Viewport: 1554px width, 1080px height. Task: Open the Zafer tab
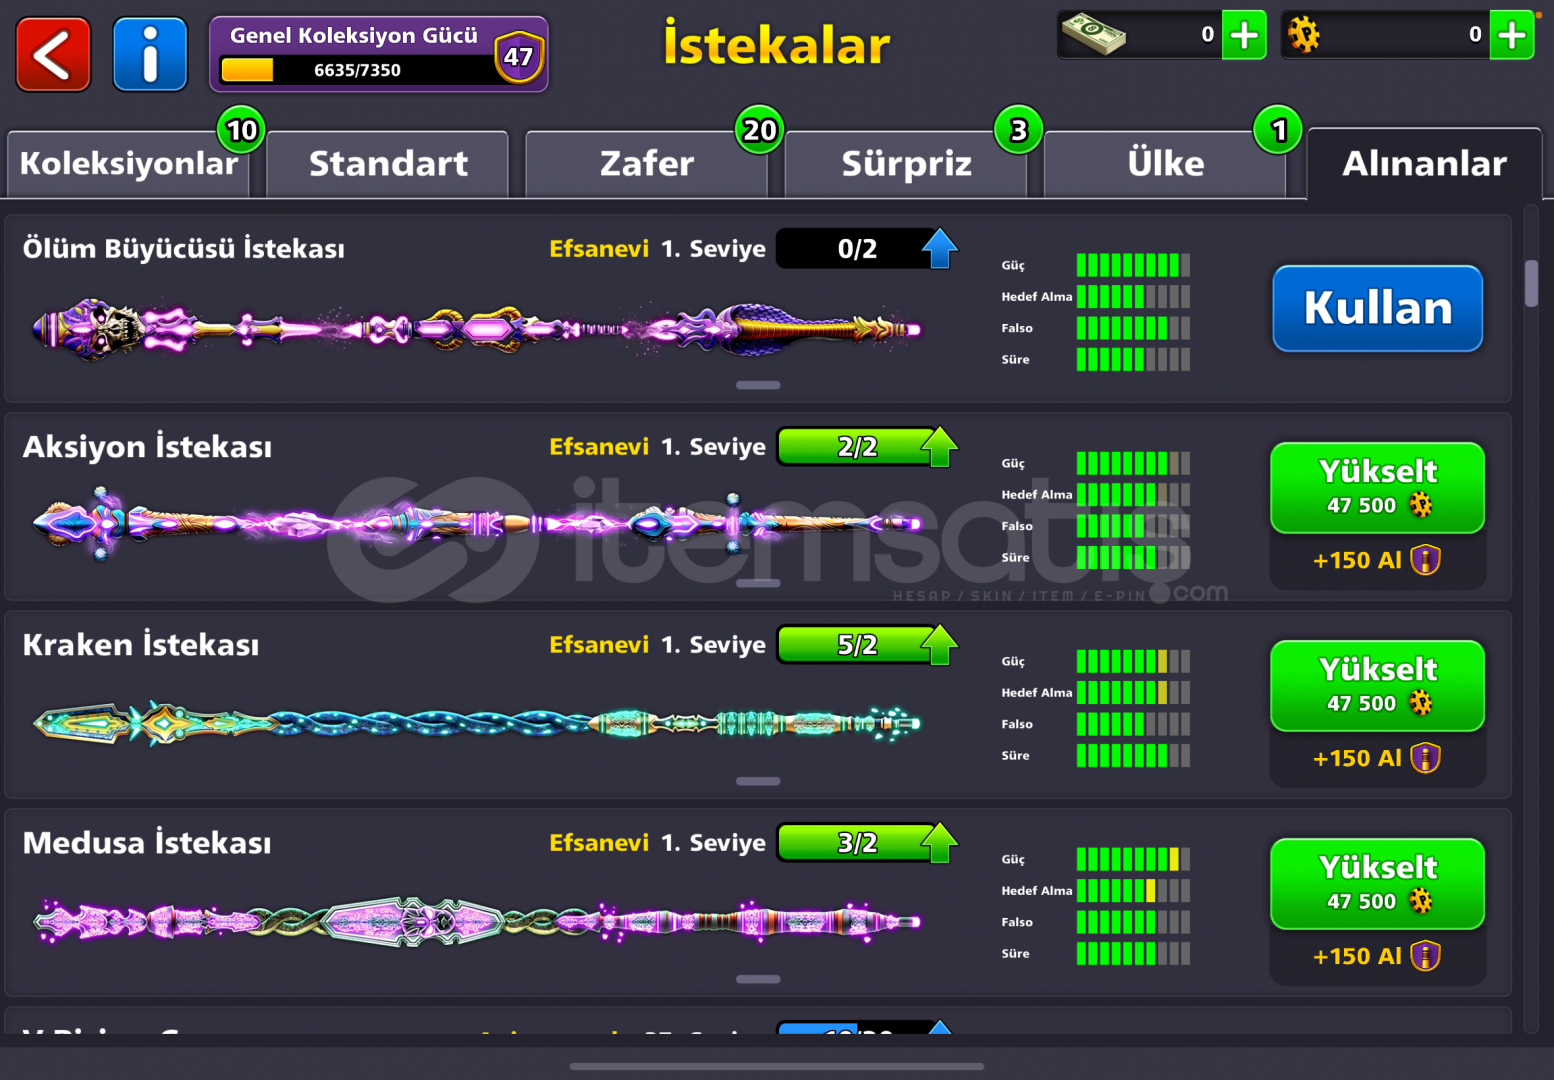click(646, 164)
